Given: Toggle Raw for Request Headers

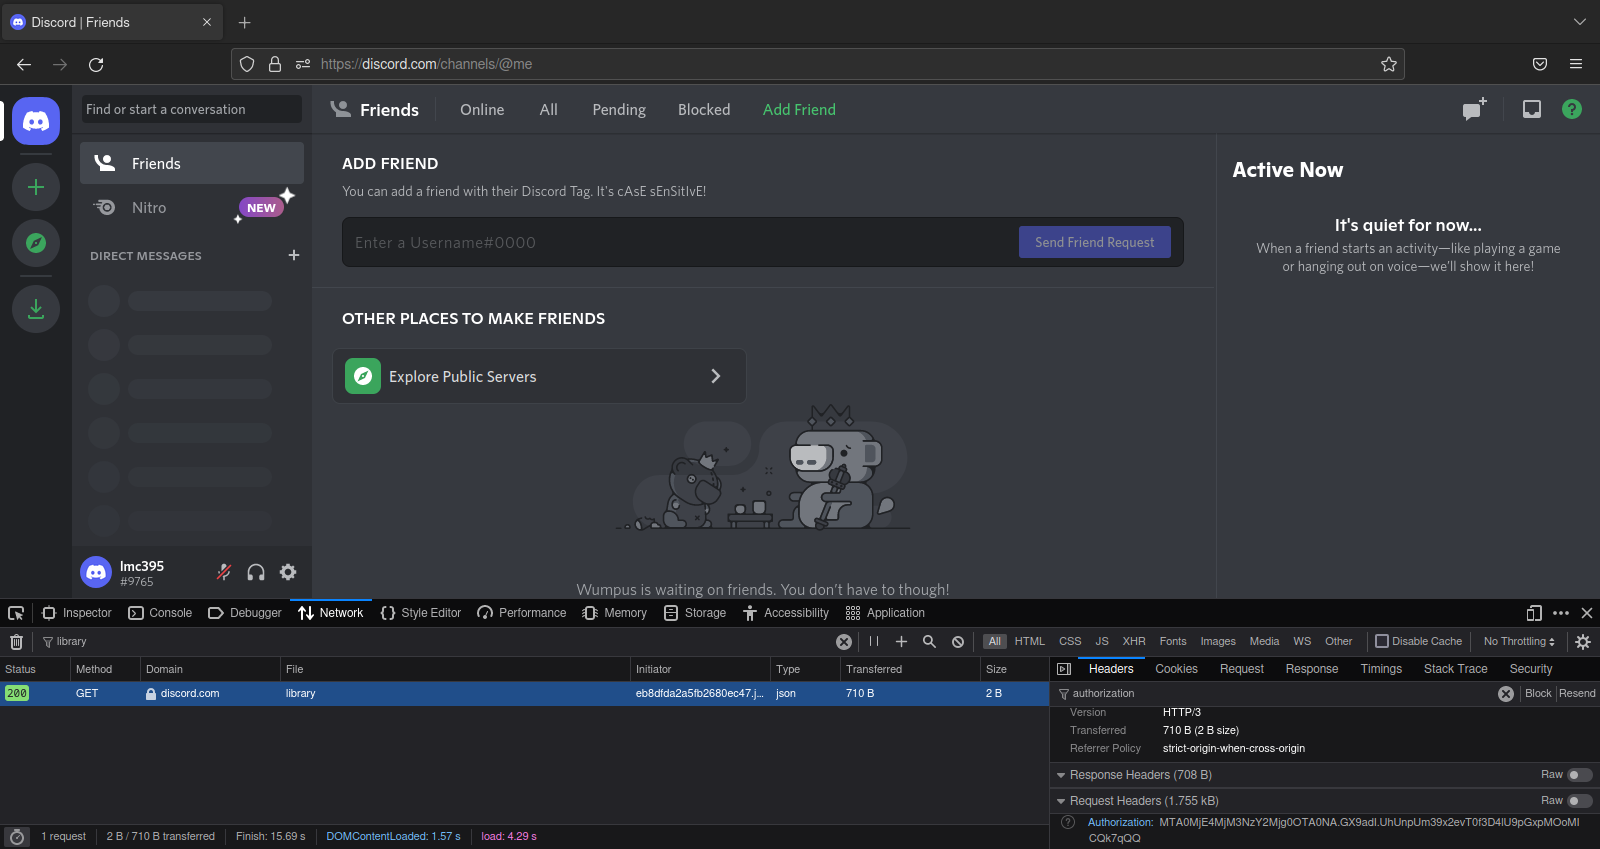Looking at the screenshot, I should pos(1580,801).
